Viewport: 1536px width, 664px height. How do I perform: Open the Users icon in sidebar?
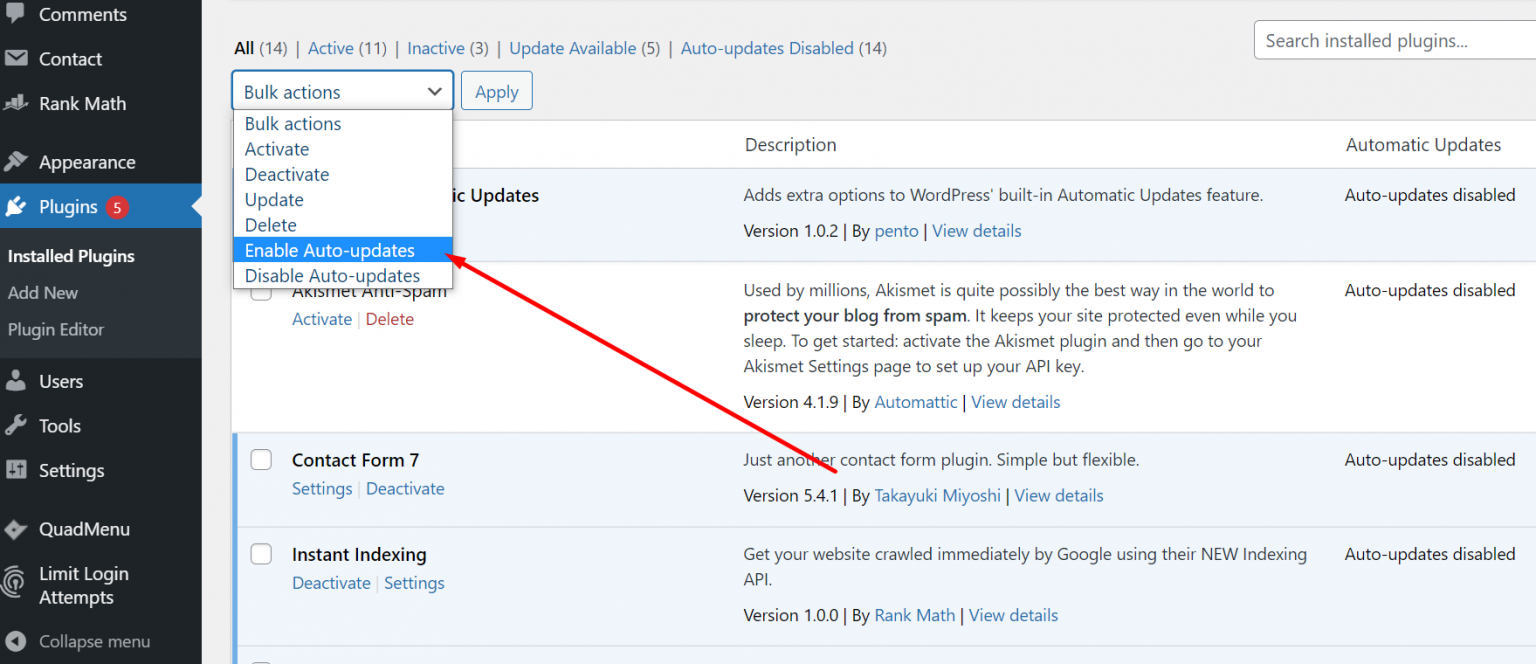pos(17,380)
